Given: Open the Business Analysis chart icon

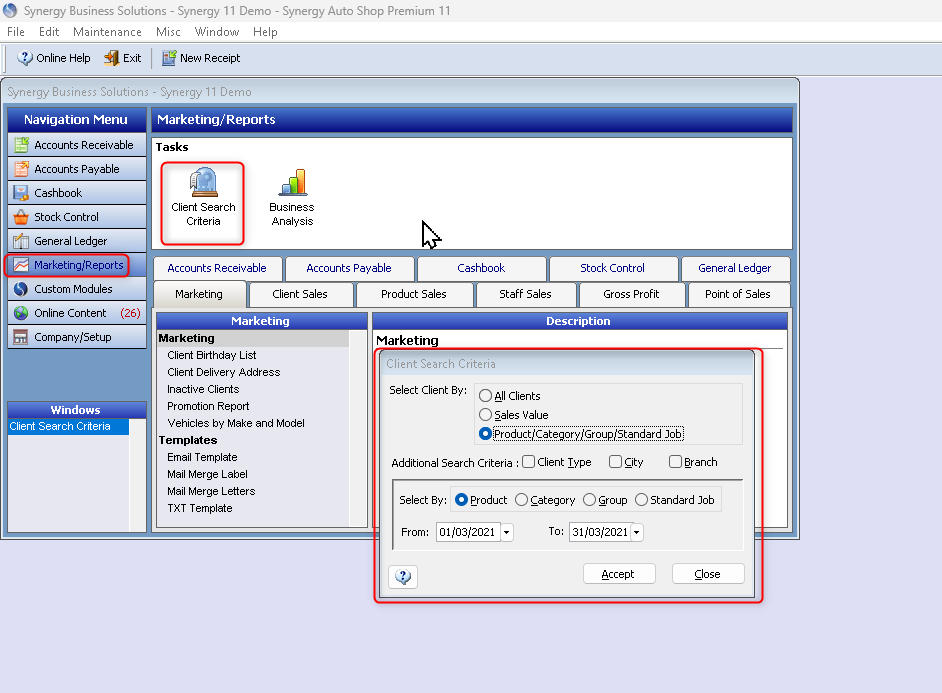Looking at the screenshot, I should 293,182.
